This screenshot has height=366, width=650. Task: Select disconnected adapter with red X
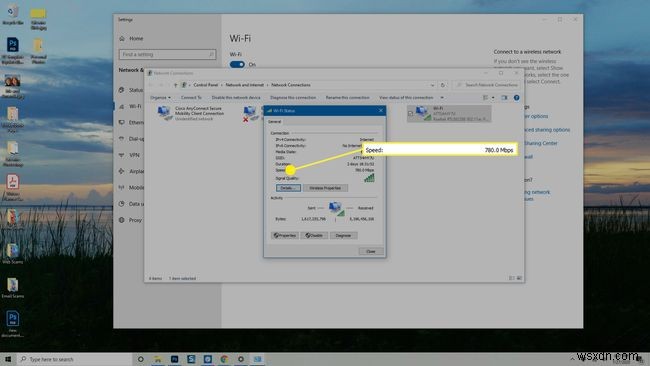click(250, 113)
